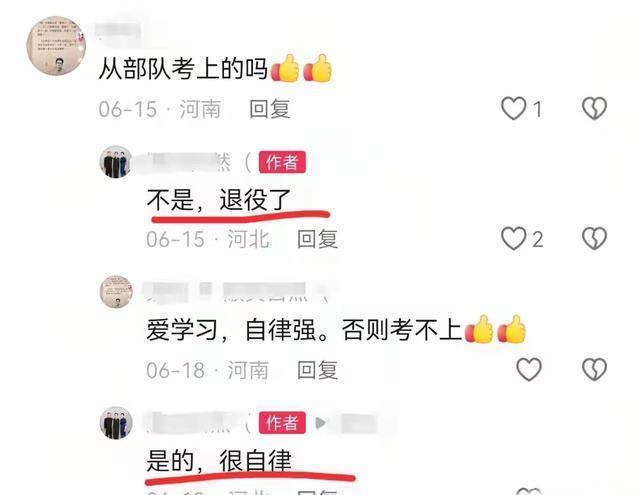This screenshot has height=495, width=640.
Task: Tap broken heart on 不是，退役了 reply
Action: pyautogui.click(x=594, y=238)
